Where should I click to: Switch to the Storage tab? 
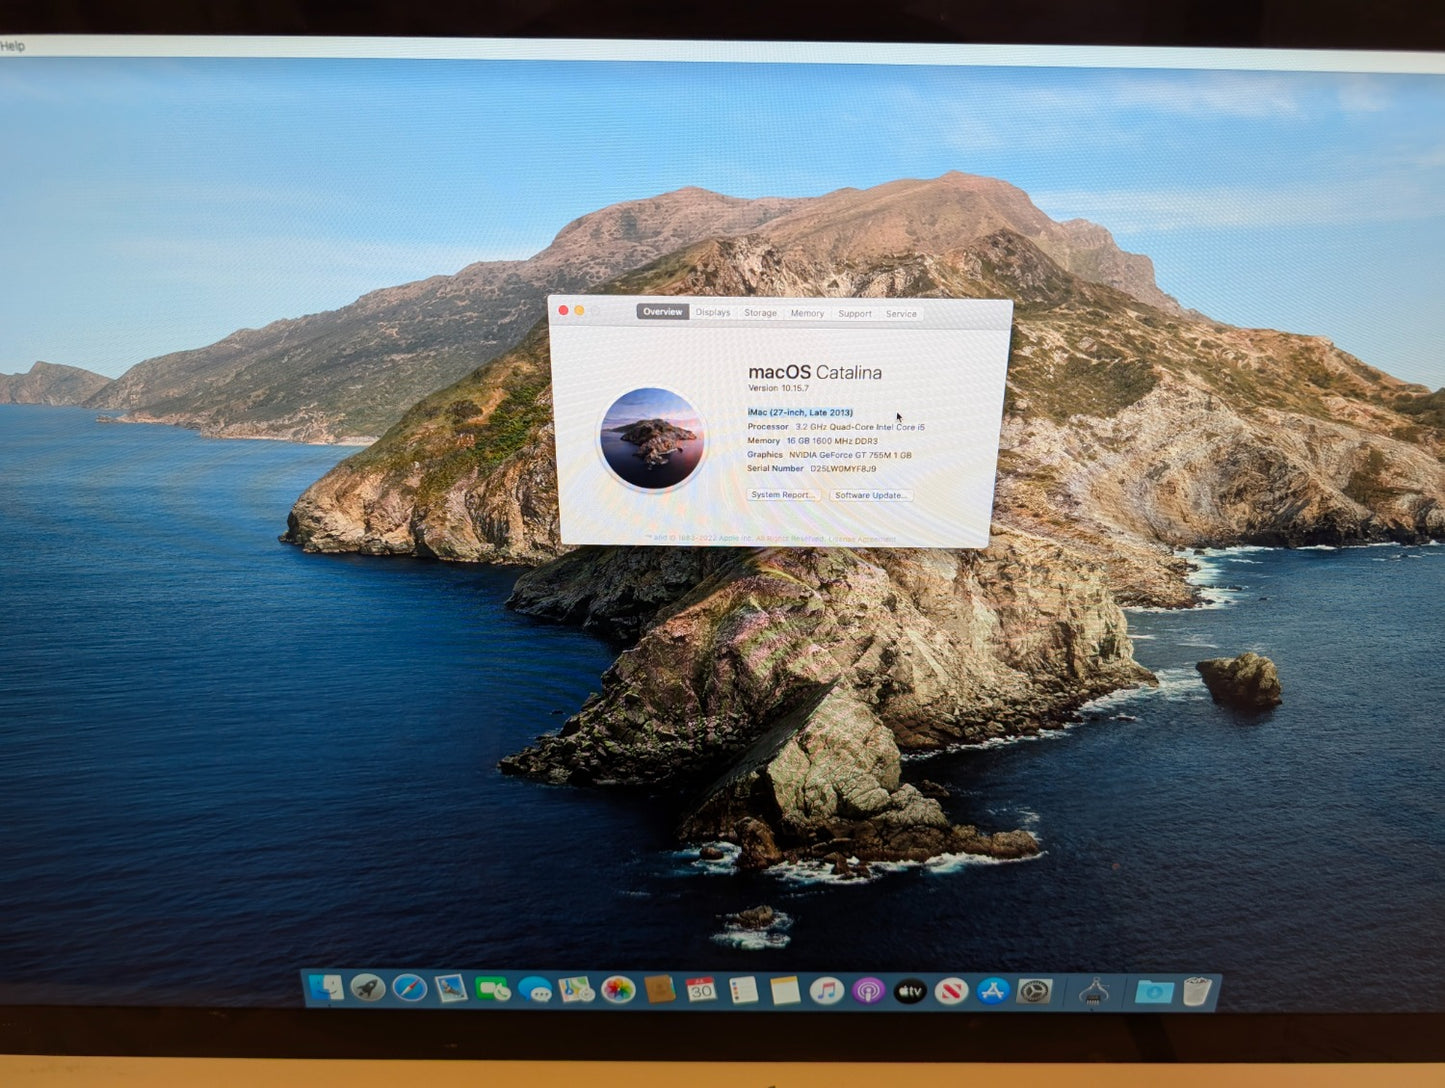click(760, 313)
